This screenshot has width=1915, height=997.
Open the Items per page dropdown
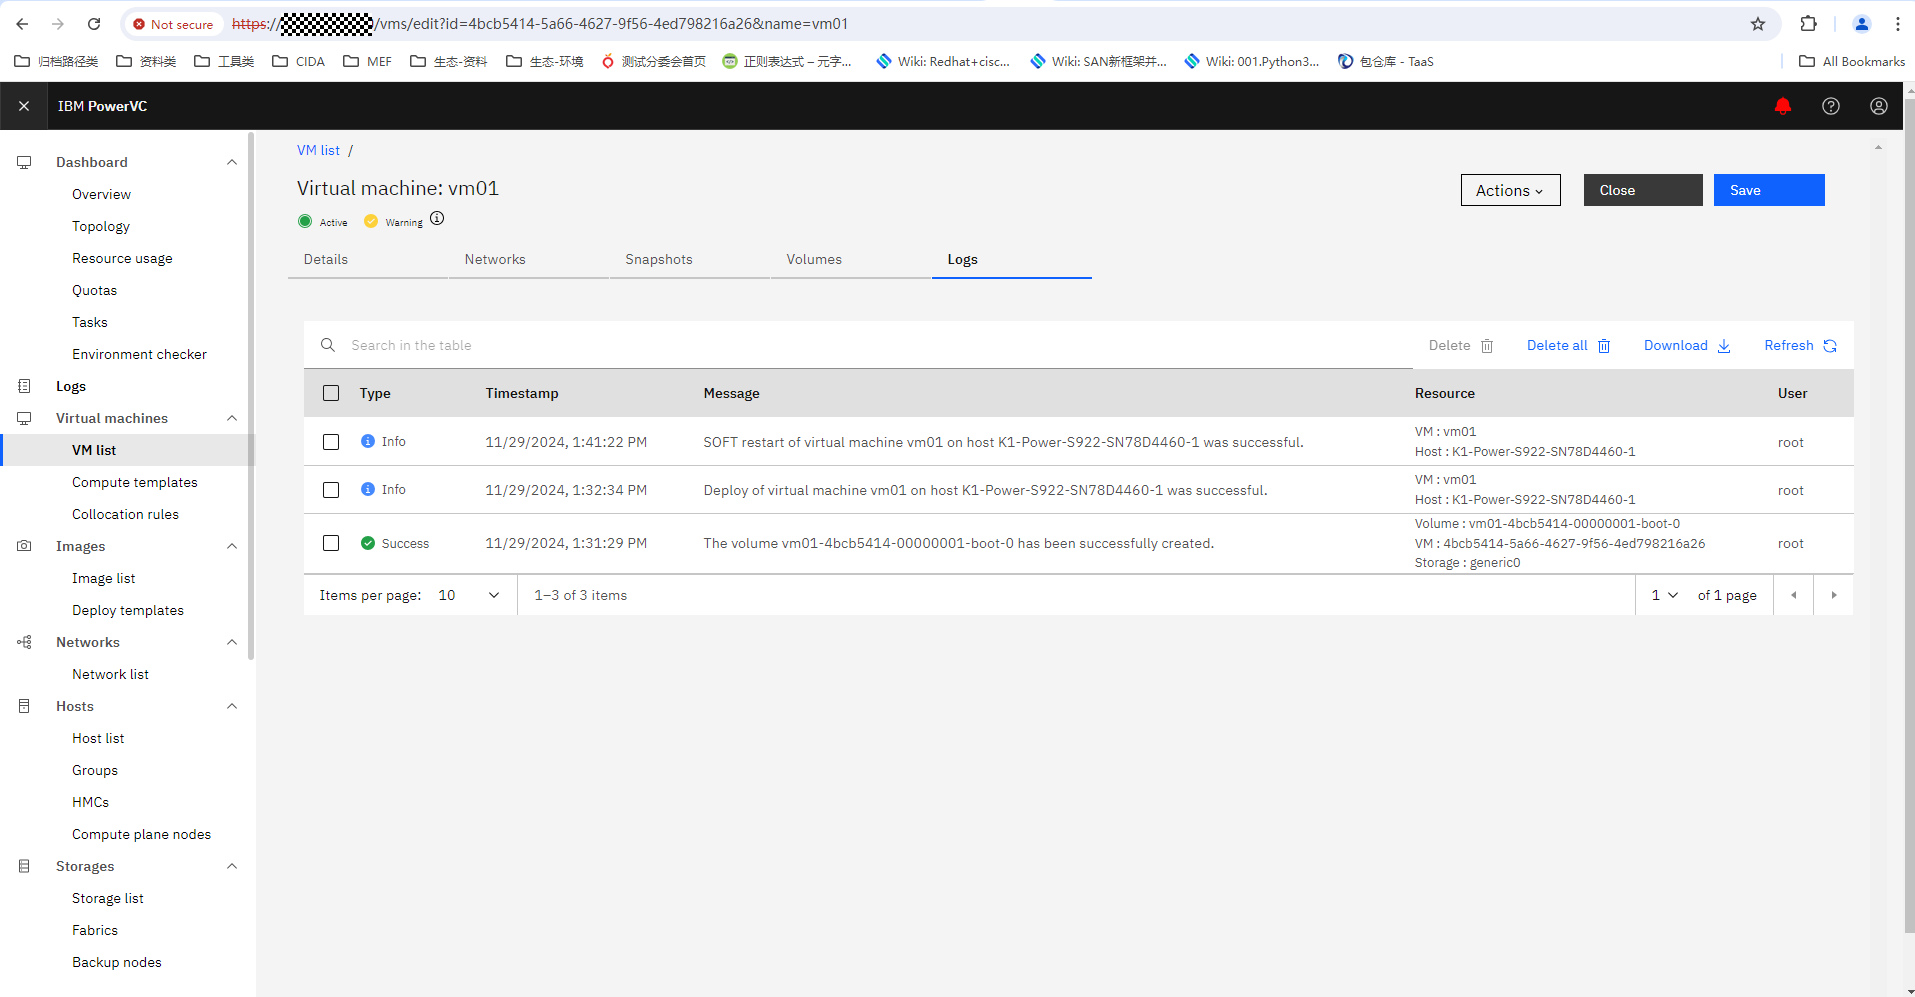click(x=469, y=595)
